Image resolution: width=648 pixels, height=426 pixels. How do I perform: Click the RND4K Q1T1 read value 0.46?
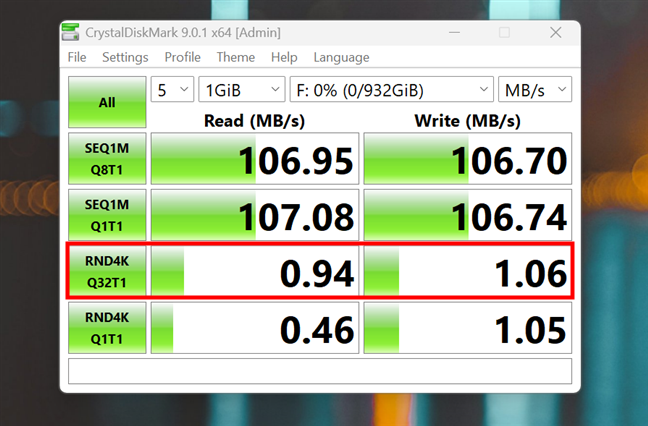pyautogui.click(x=255, y=328)
